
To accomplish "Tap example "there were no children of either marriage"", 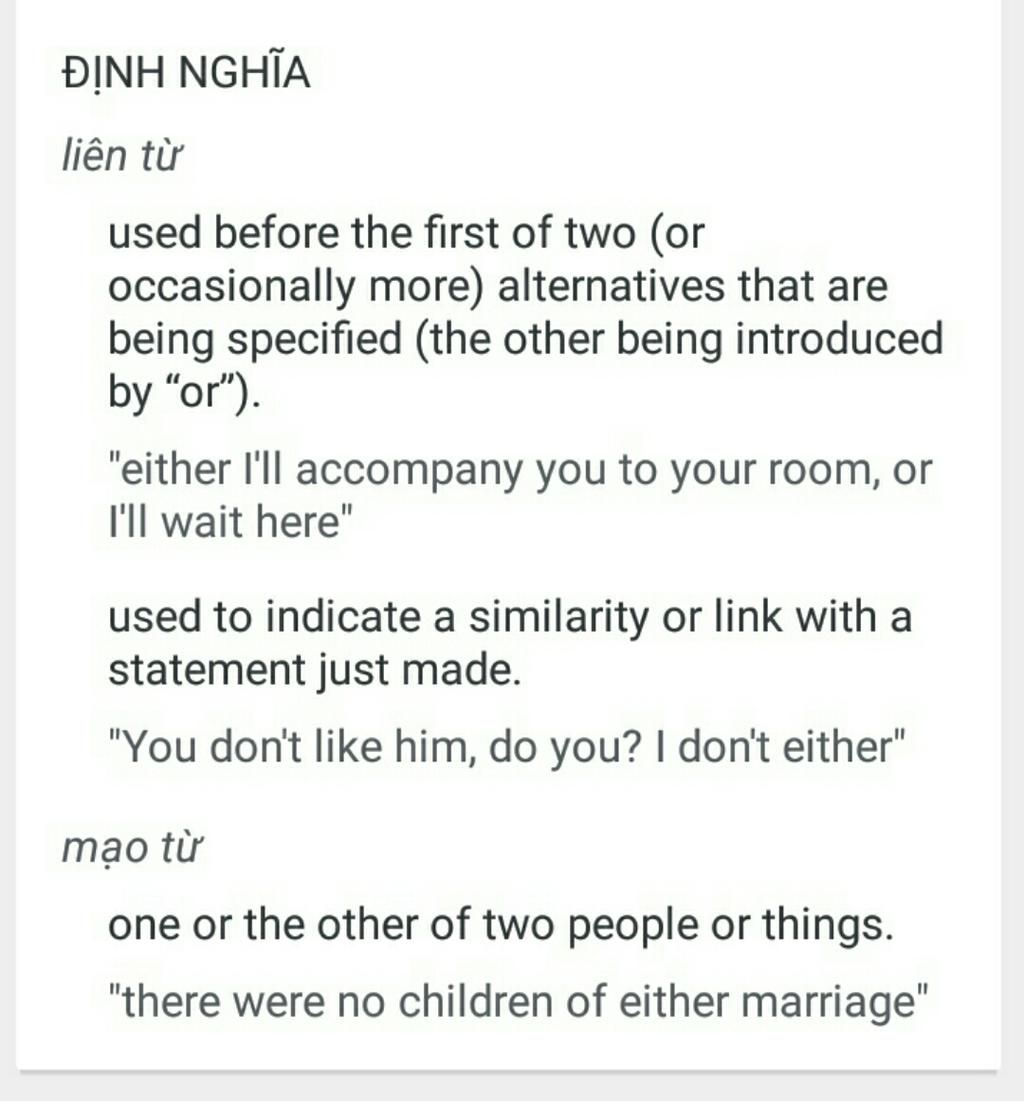I will [x=518, y=1001].
